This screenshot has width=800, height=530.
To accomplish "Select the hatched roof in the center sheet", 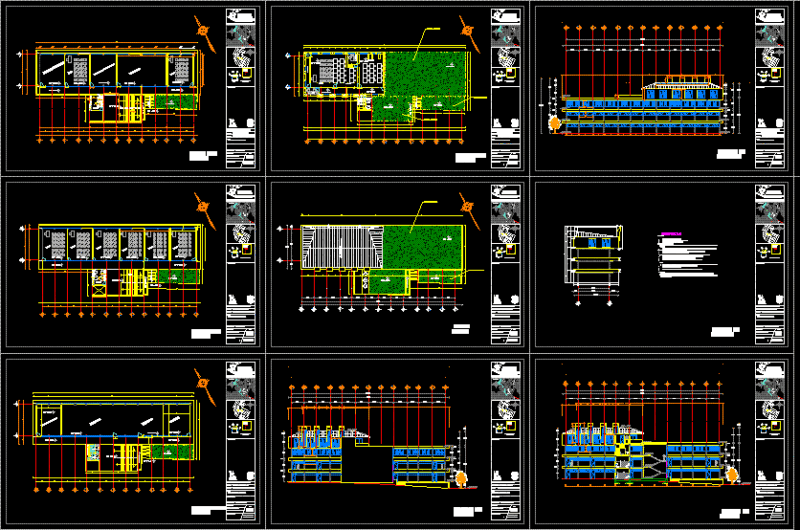I will [x=342, y=247].
